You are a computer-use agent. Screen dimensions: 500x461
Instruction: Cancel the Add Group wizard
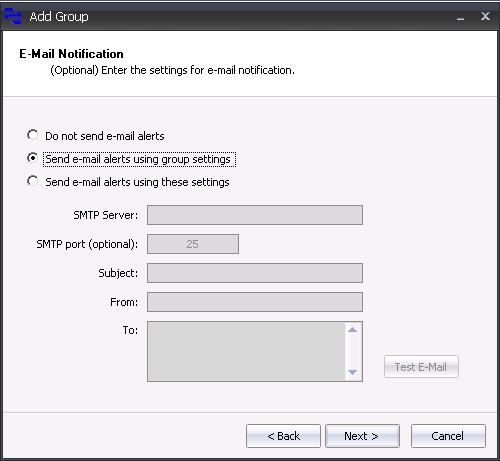coord(448,436)
